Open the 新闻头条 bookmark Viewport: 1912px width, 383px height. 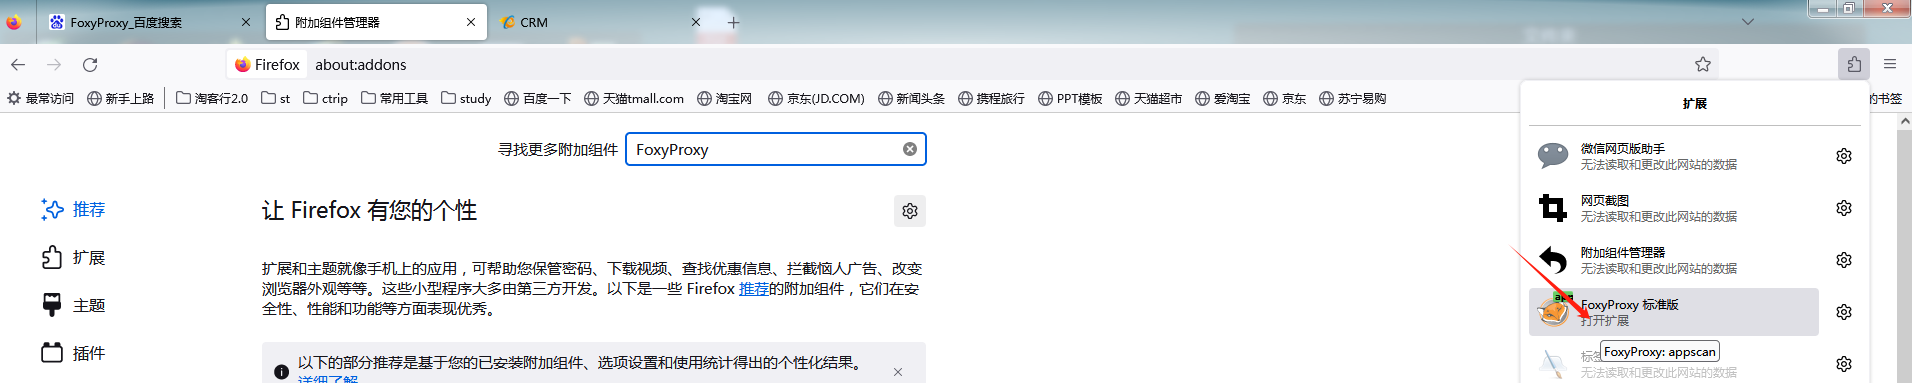tap(911, 98)
